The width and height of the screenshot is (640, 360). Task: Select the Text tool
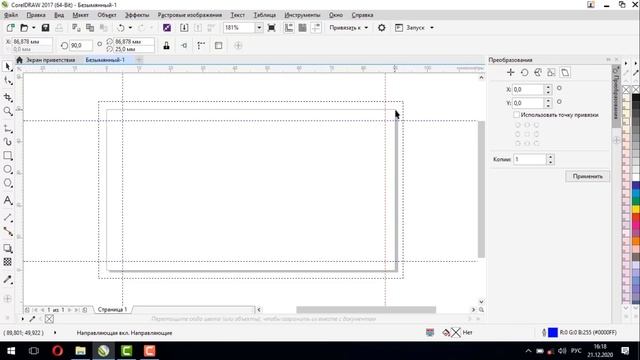(x=8, y=200)
